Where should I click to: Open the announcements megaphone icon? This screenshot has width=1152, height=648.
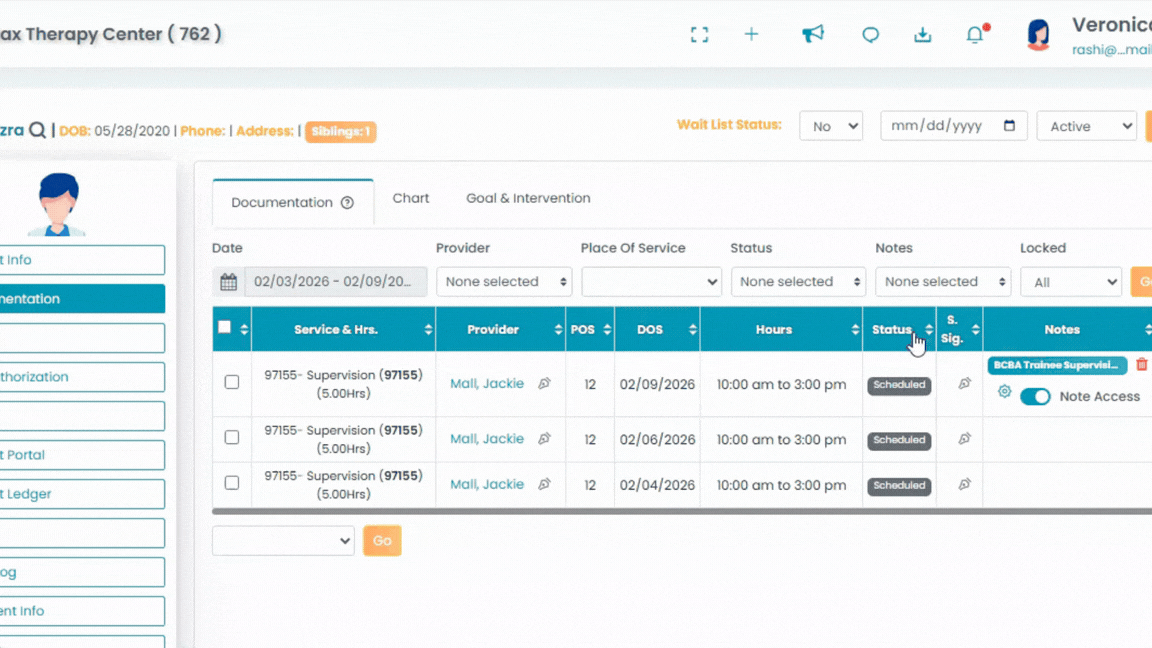[x=813, y=35]
